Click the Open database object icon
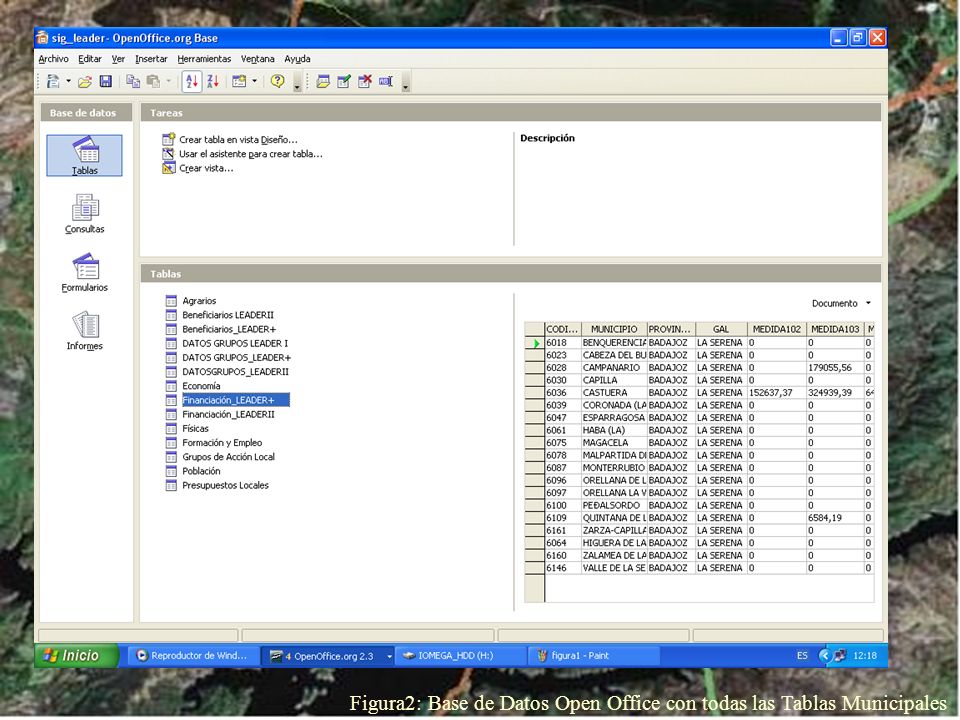This screenshot has height=720, width=960. 323,81
